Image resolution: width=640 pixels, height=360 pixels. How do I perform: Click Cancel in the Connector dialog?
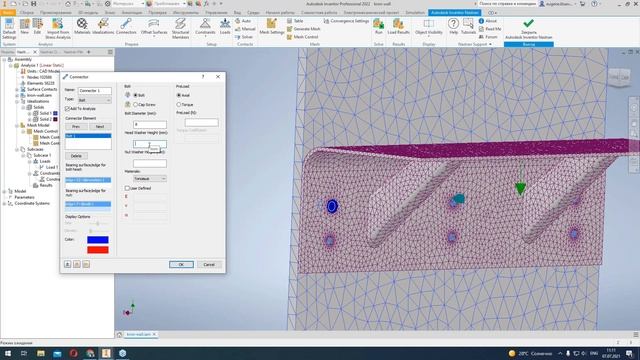[209, 264]
